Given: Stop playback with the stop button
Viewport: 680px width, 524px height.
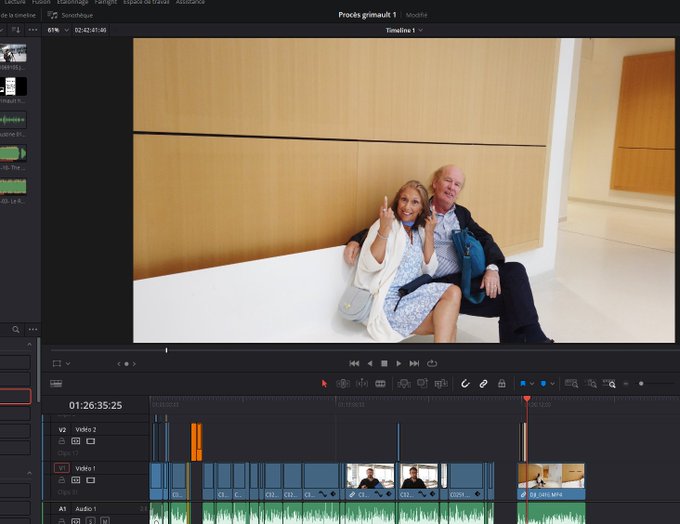Looking at the screenshot, I should pyautogui.click(x=384, y=364).
